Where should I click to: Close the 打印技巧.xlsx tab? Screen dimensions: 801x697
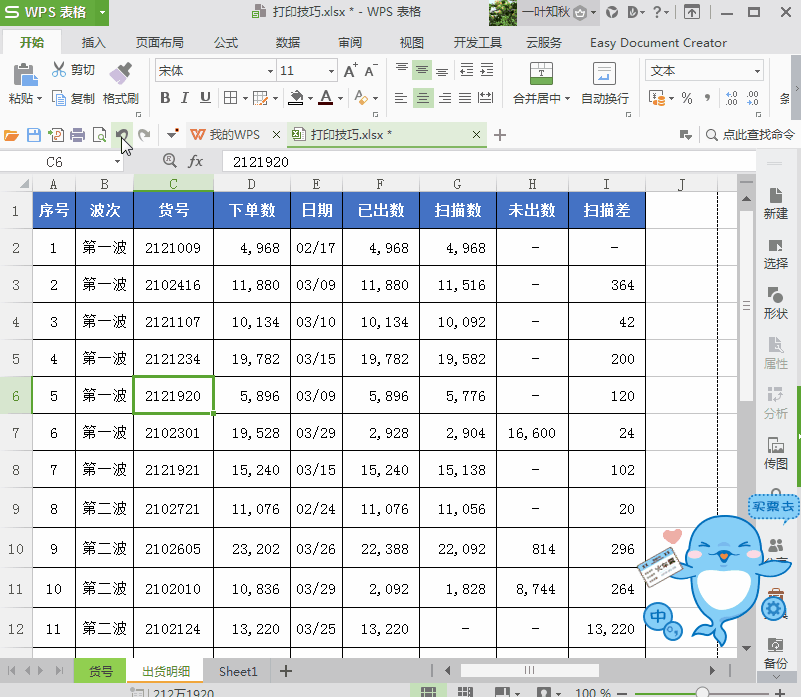tap(476, 135)
